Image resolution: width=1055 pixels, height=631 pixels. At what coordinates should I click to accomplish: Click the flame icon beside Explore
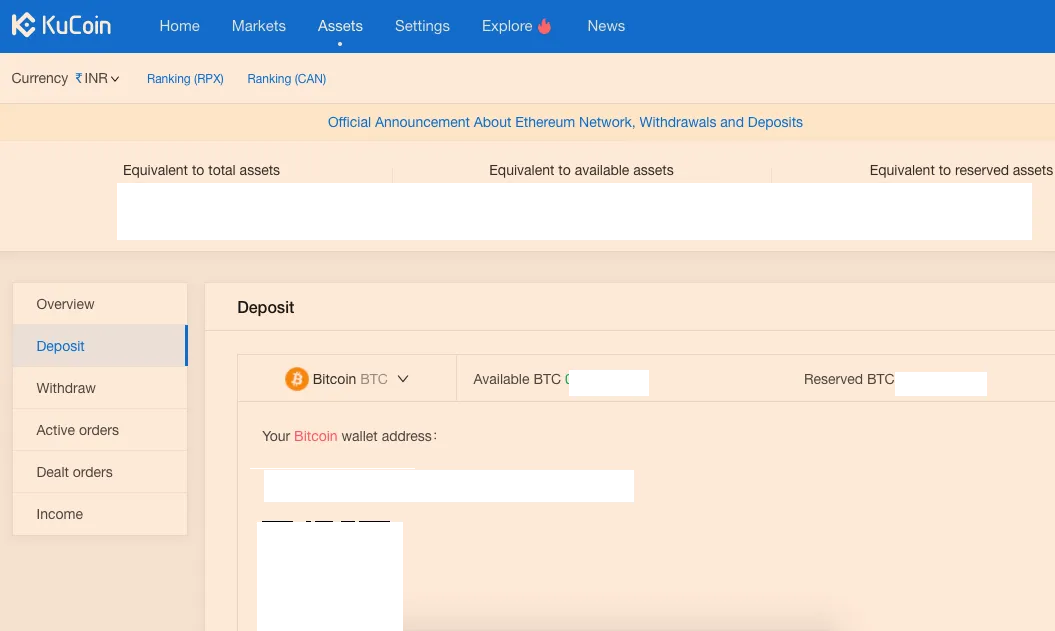pos(545,26)
